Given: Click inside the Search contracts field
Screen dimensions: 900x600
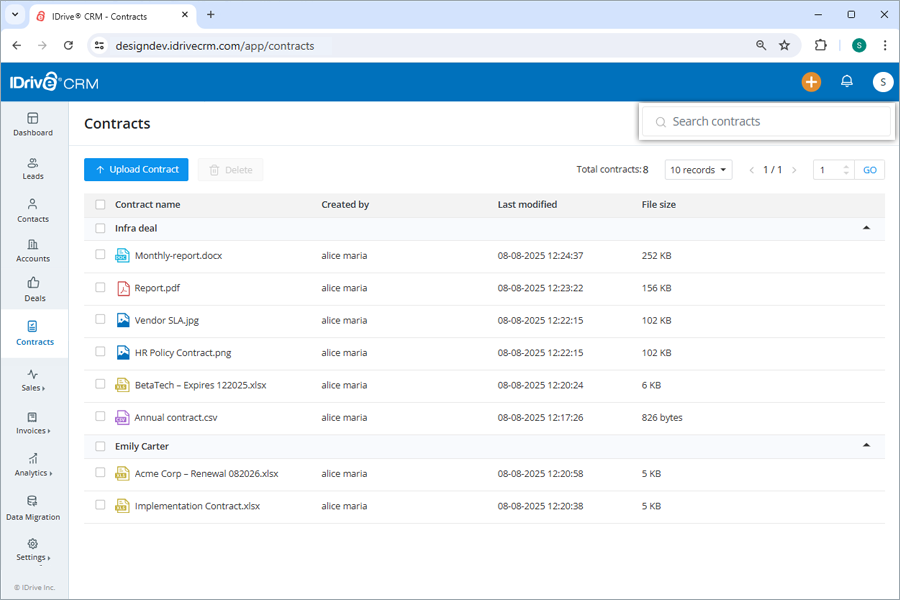Looking at the screenshot, I should tap(766, 121).
